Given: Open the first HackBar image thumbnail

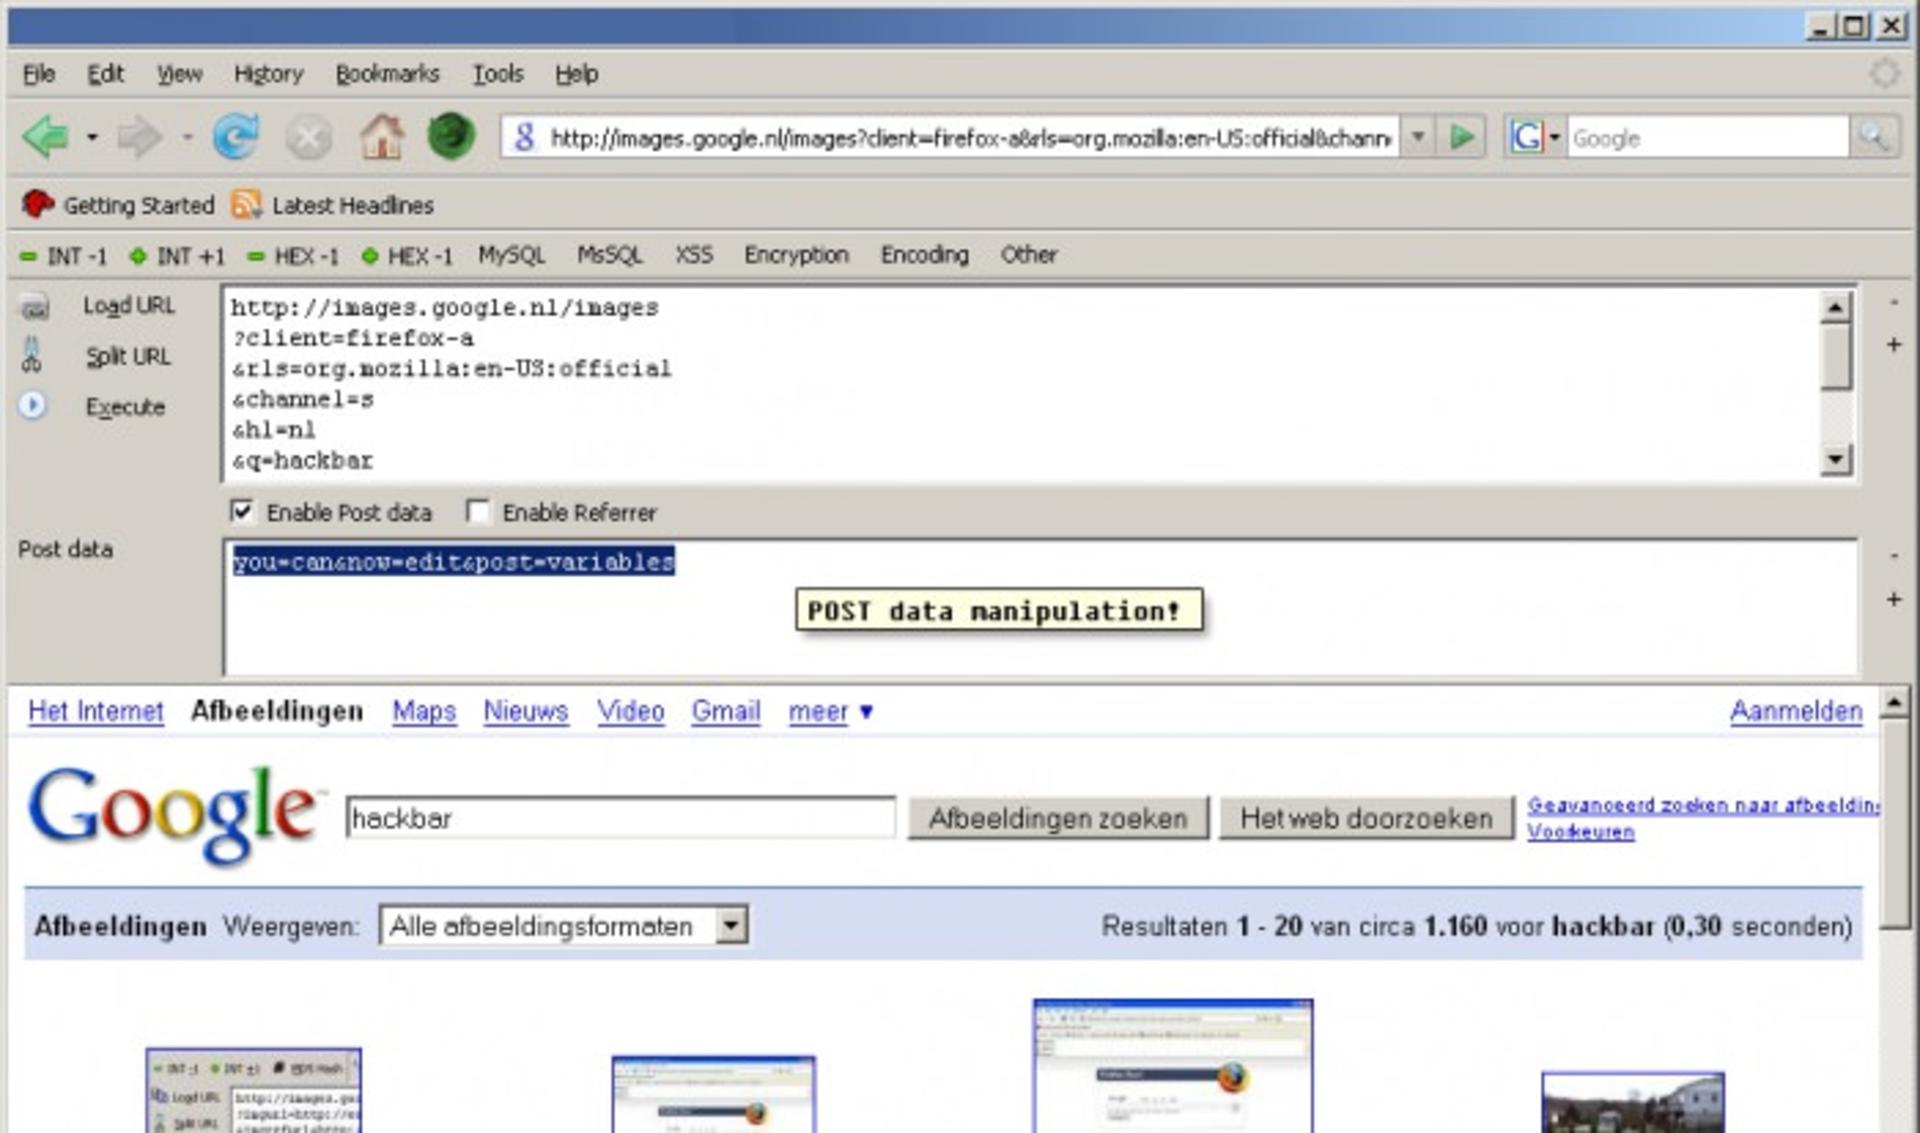Looking at the screenshot, I should pyautogui.click(x=254, y=1090).
